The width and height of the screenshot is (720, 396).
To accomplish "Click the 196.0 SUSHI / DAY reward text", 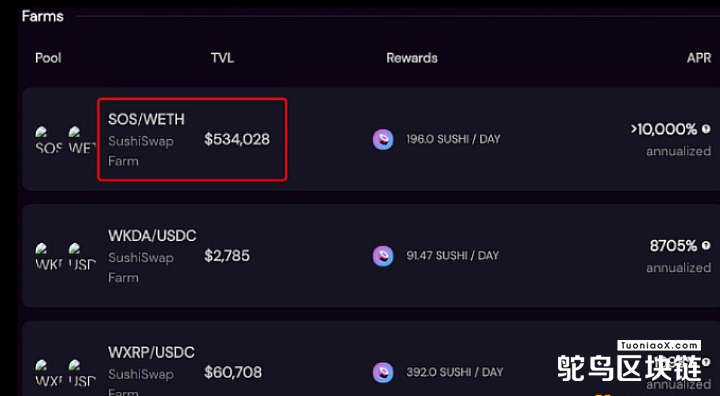I will coord(453,139).
